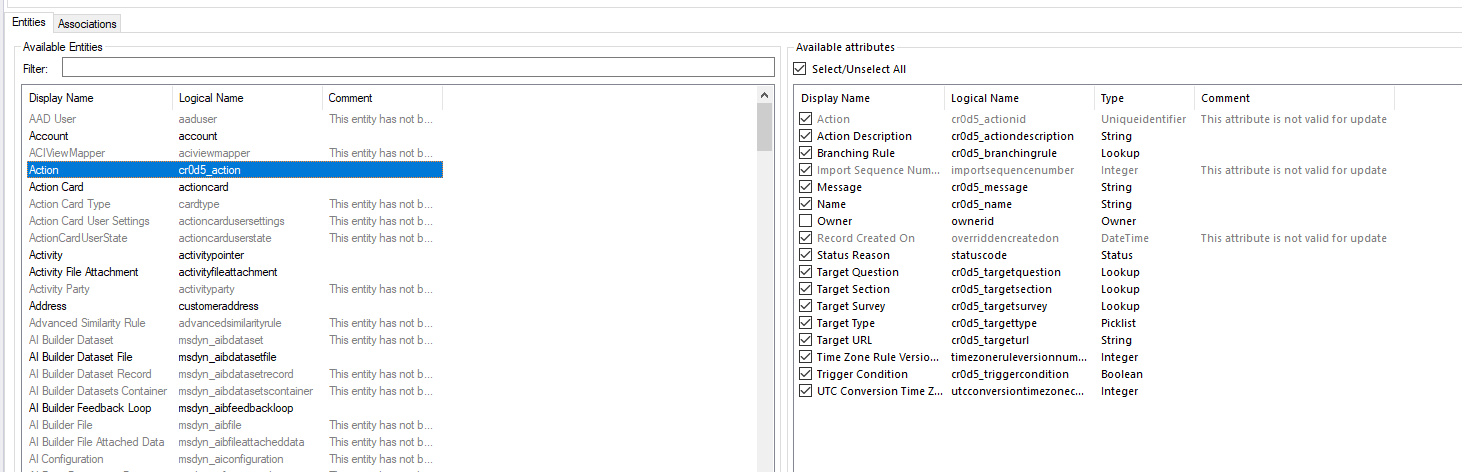The width and height of the screenshot is (1462, 472).
Task: Toggle the Select/Unselect All checkbox
Action: coord(800,69)
